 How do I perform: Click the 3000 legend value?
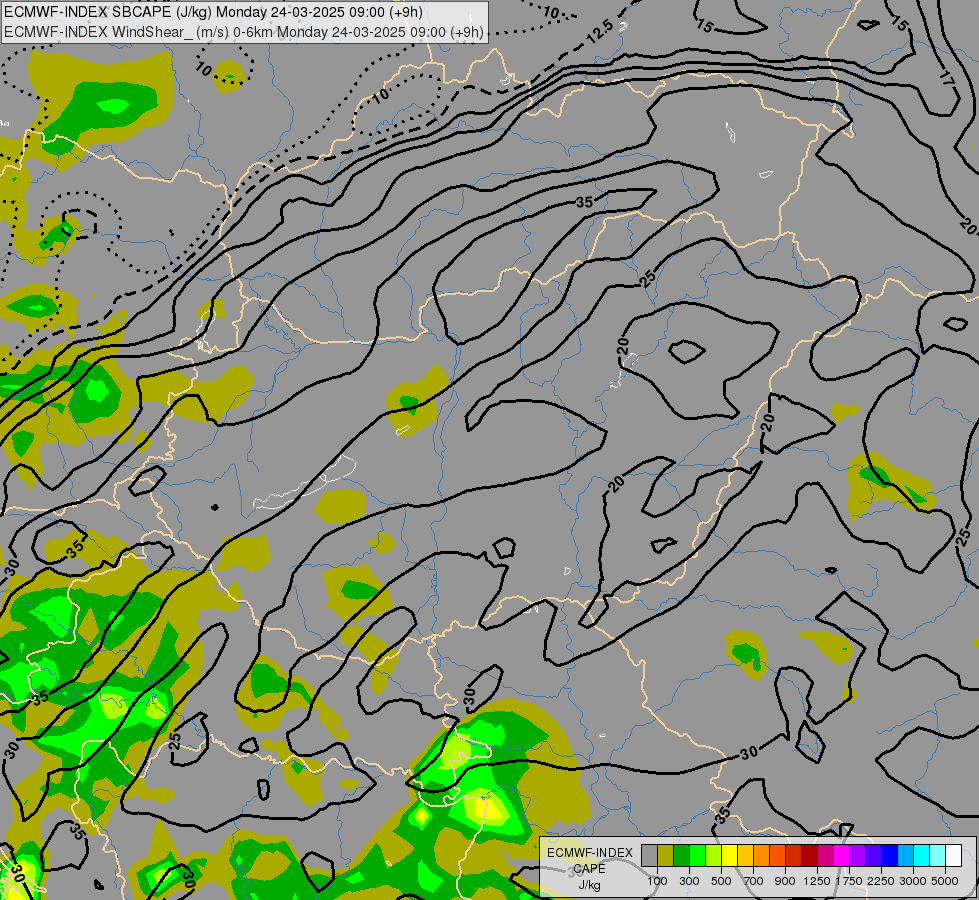[x=913, y=881]
